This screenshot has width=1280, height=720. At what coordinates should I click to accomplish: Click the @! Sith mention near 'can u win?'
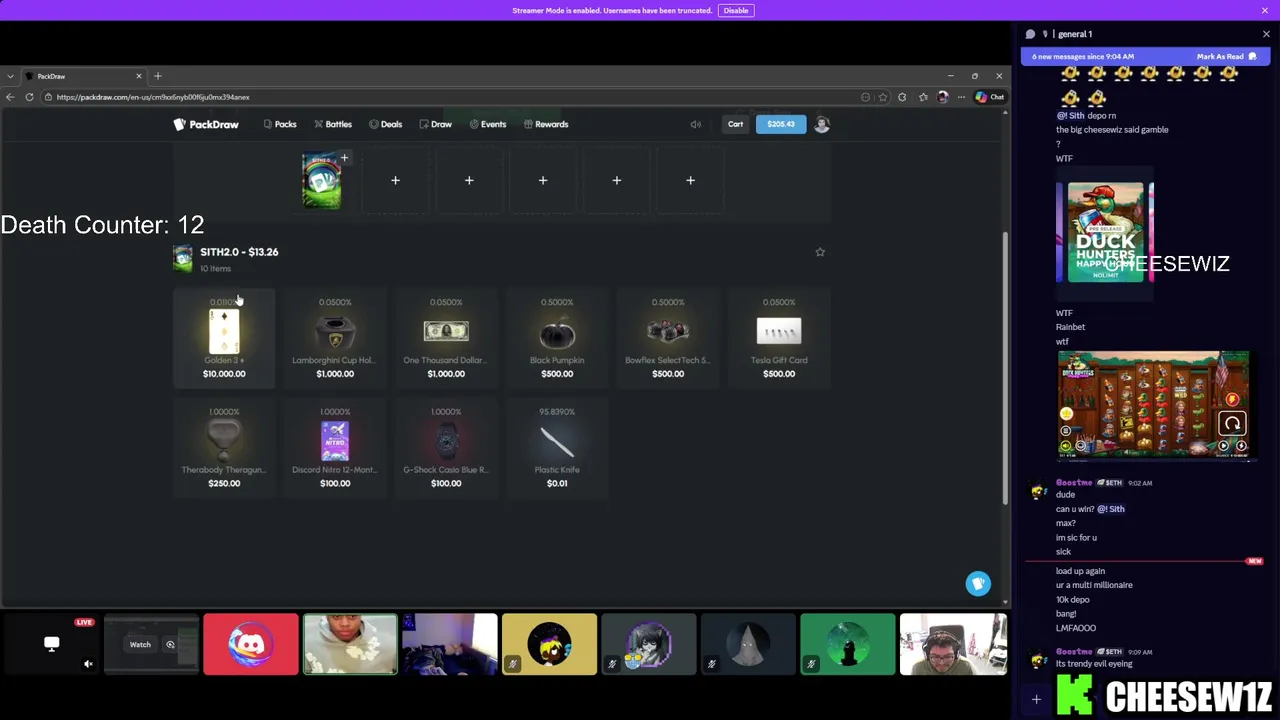coord(1111,509)
